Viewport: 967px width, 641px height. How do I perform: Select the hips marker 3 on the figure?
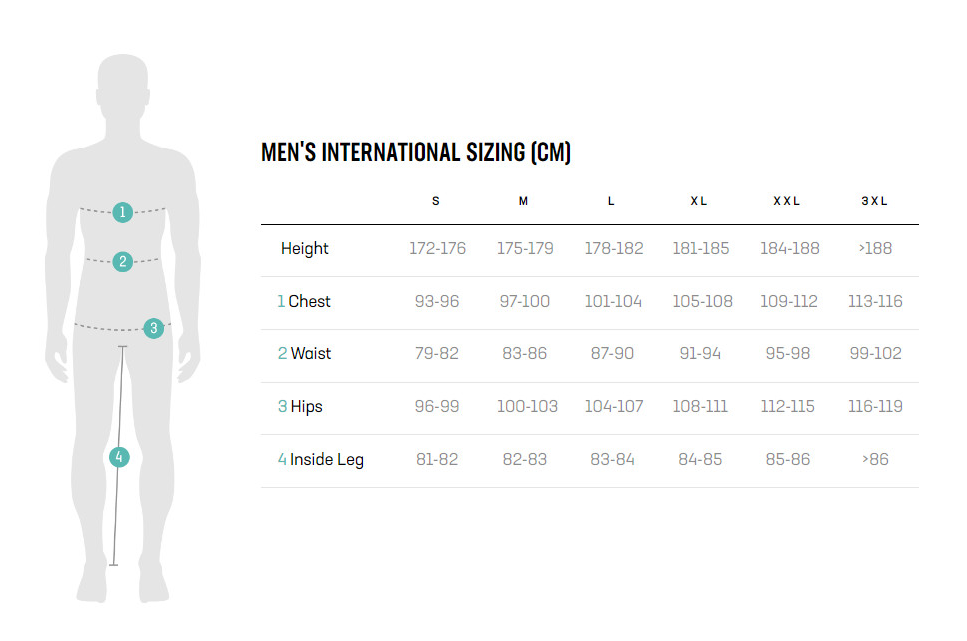coord(154,328)
